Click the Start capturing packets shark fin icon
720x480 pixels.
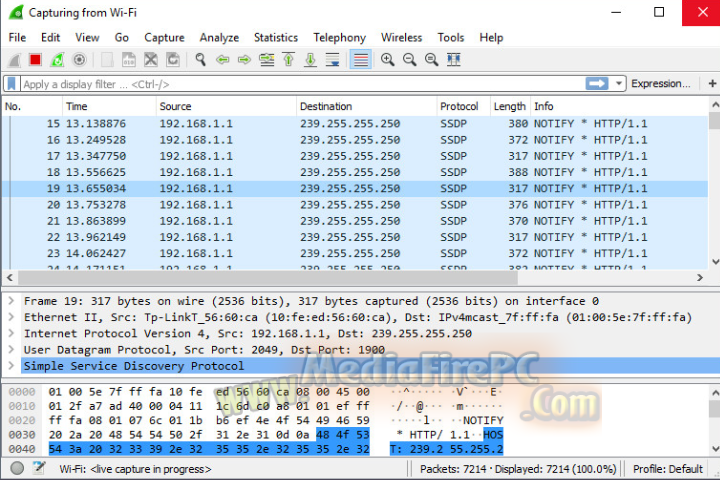point(14,60)
